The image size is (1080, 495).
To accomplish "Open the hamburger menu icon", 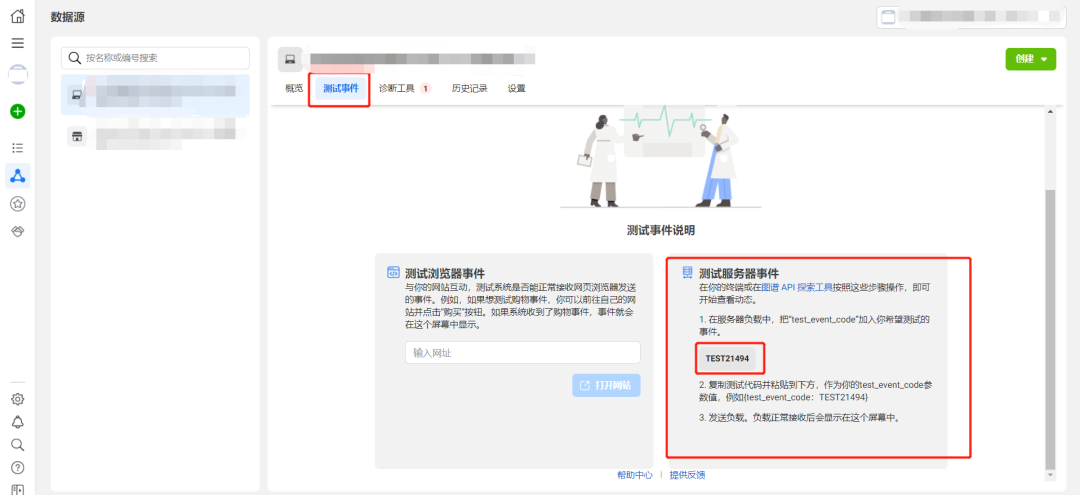I will pyautogui.click(x=18, y=43).
